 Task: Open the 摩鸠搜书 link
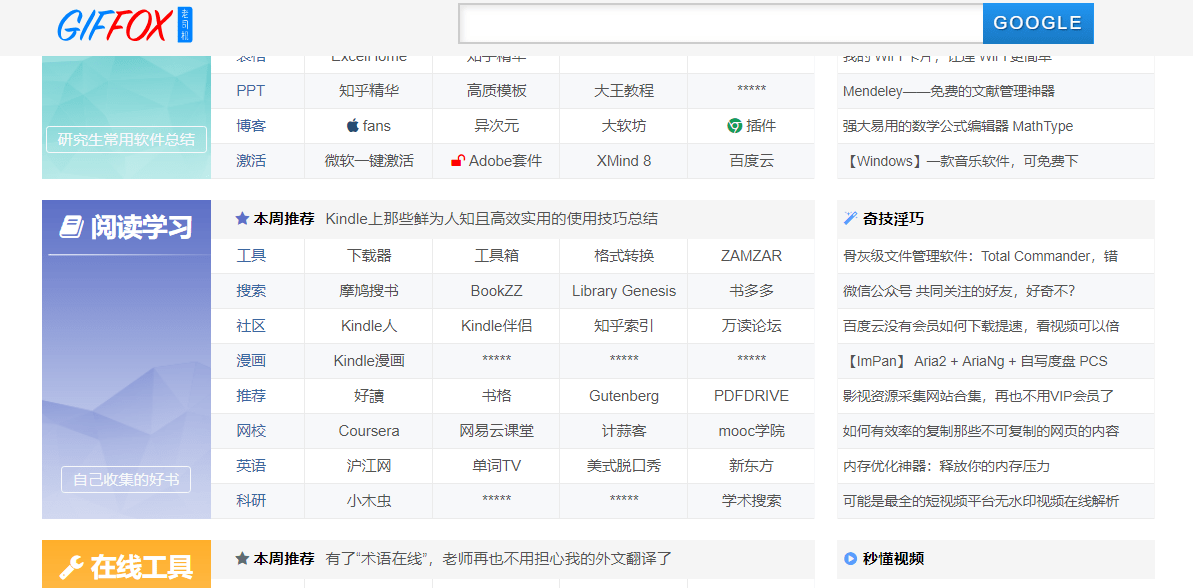(x=369, y=291)
